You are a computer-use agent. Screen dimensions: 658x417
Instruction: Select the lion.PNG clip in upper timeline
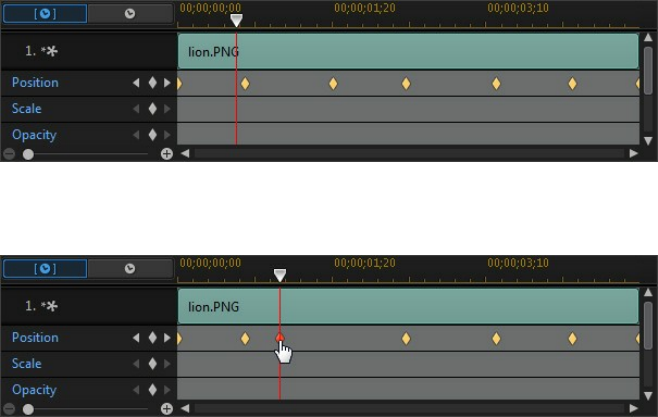(x=407, y=51)
